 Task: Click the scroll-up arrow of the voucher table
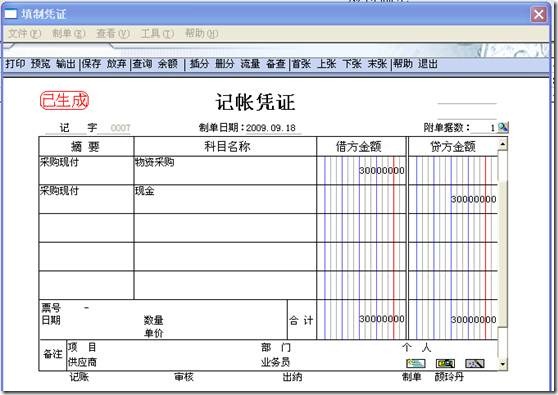pyautogui.click(x=502, y=144)
